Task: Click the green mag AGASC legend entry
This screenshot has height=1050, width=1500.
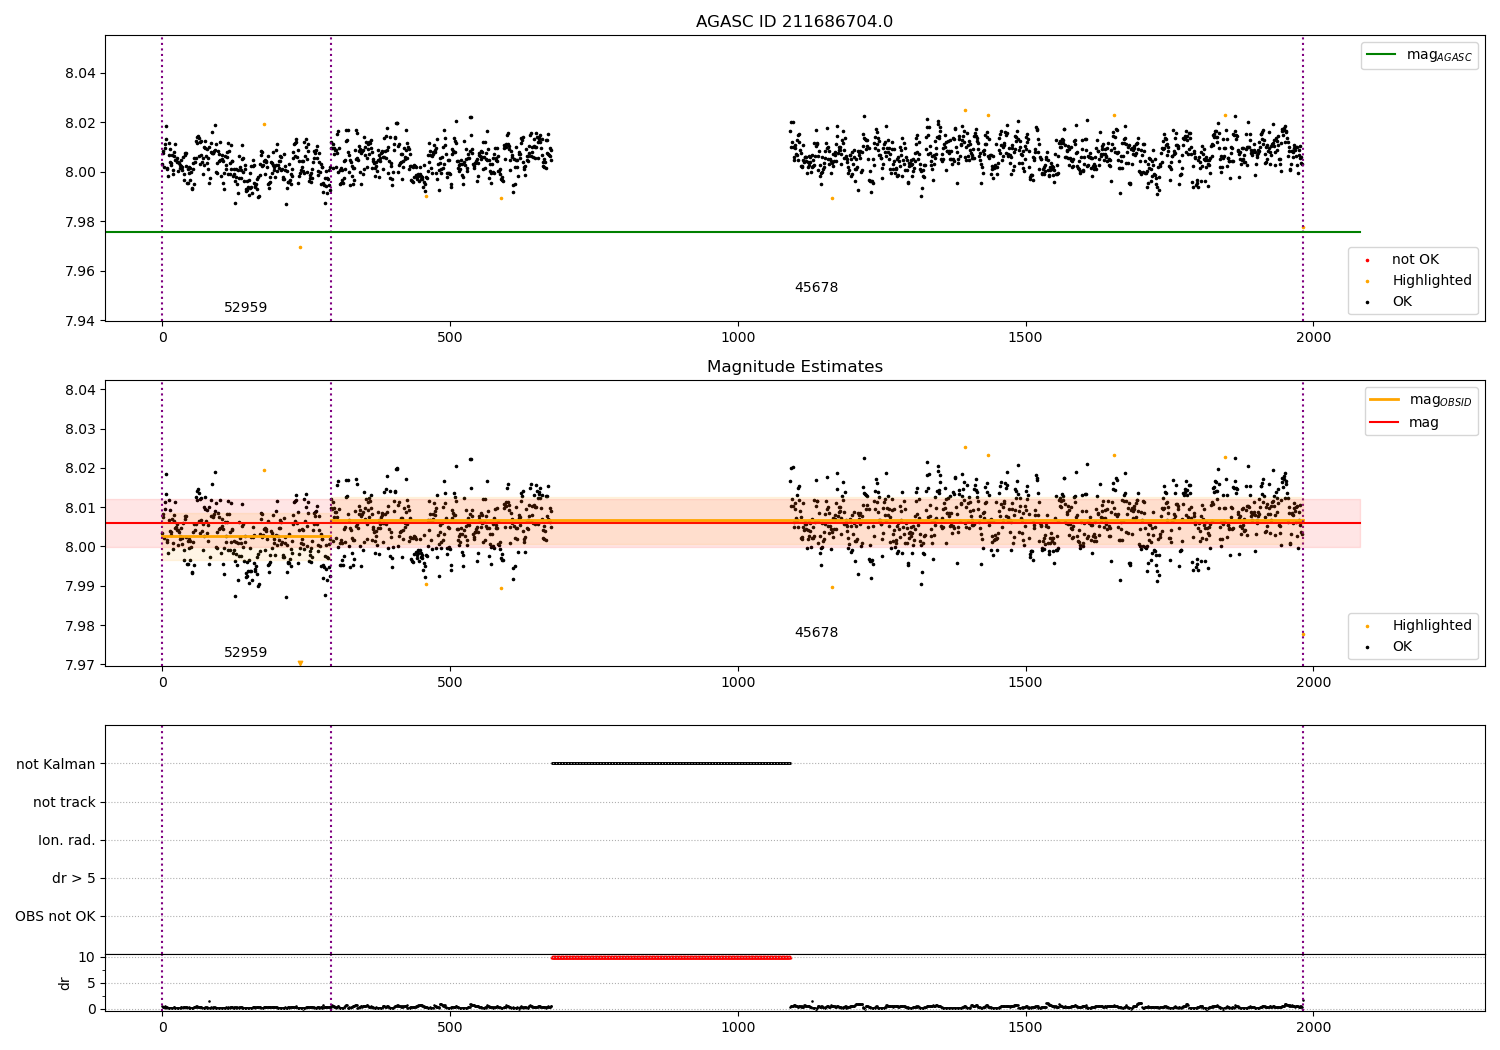Action: (1419, 55)
